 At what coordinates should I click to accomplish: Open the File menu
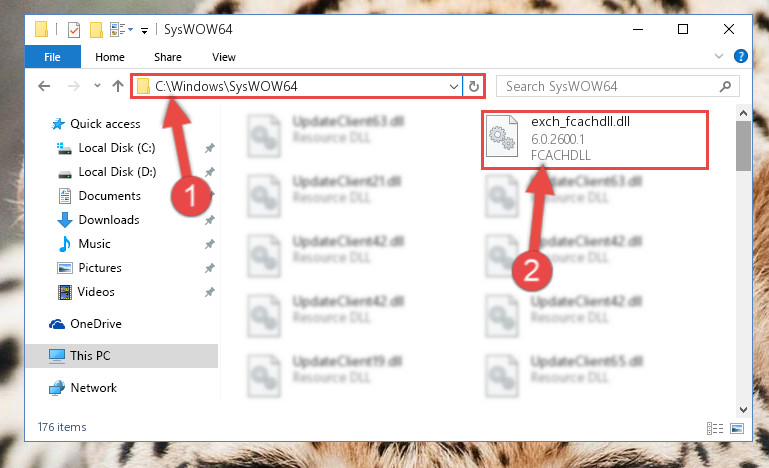(x=52, y=57)
